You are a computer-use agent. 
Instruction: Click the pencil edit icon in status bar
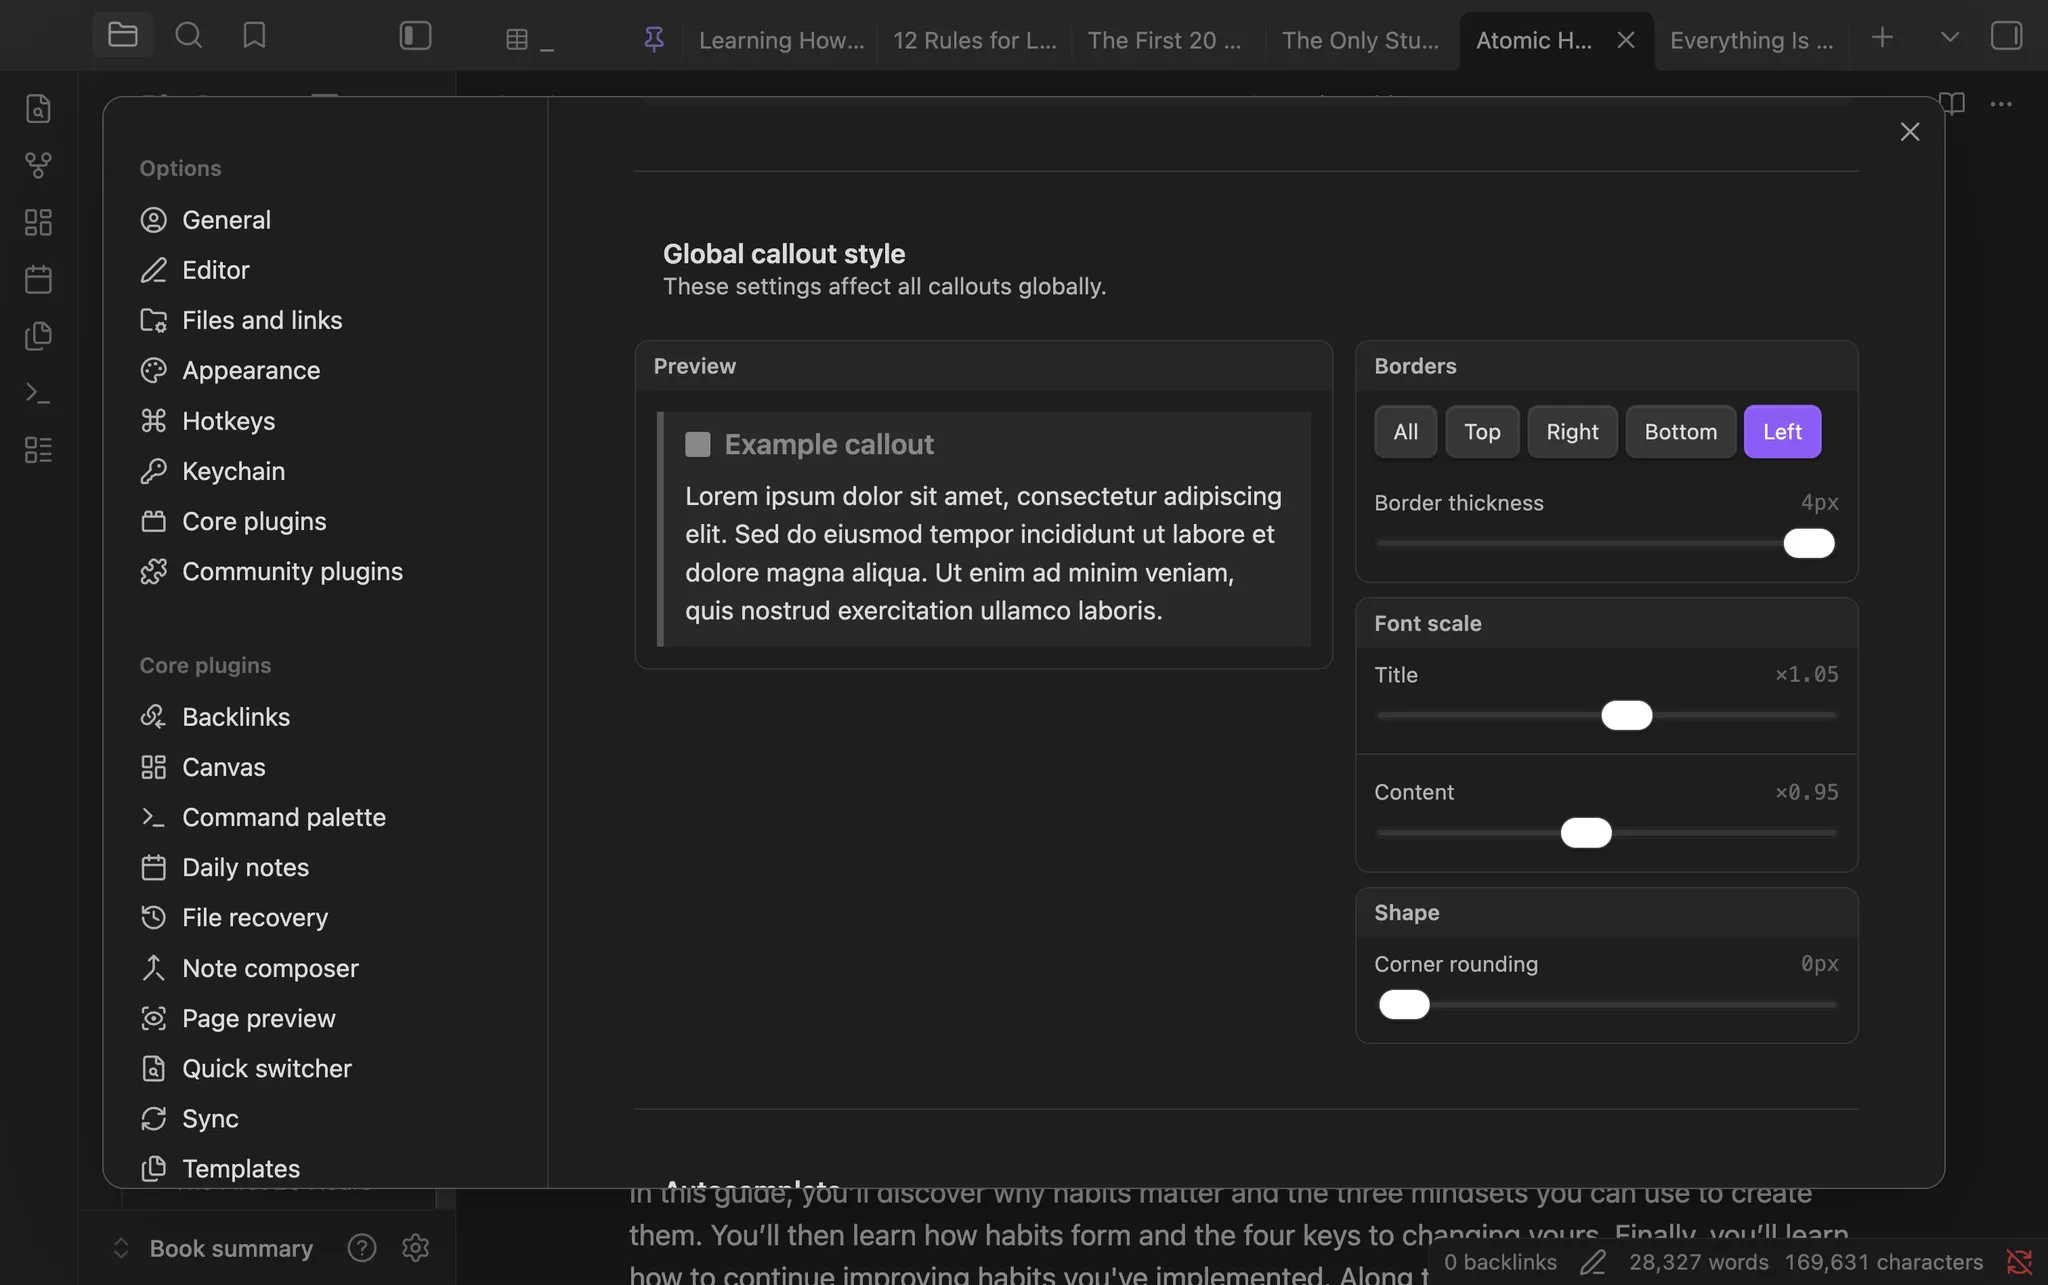[x=1593, y=1262]
